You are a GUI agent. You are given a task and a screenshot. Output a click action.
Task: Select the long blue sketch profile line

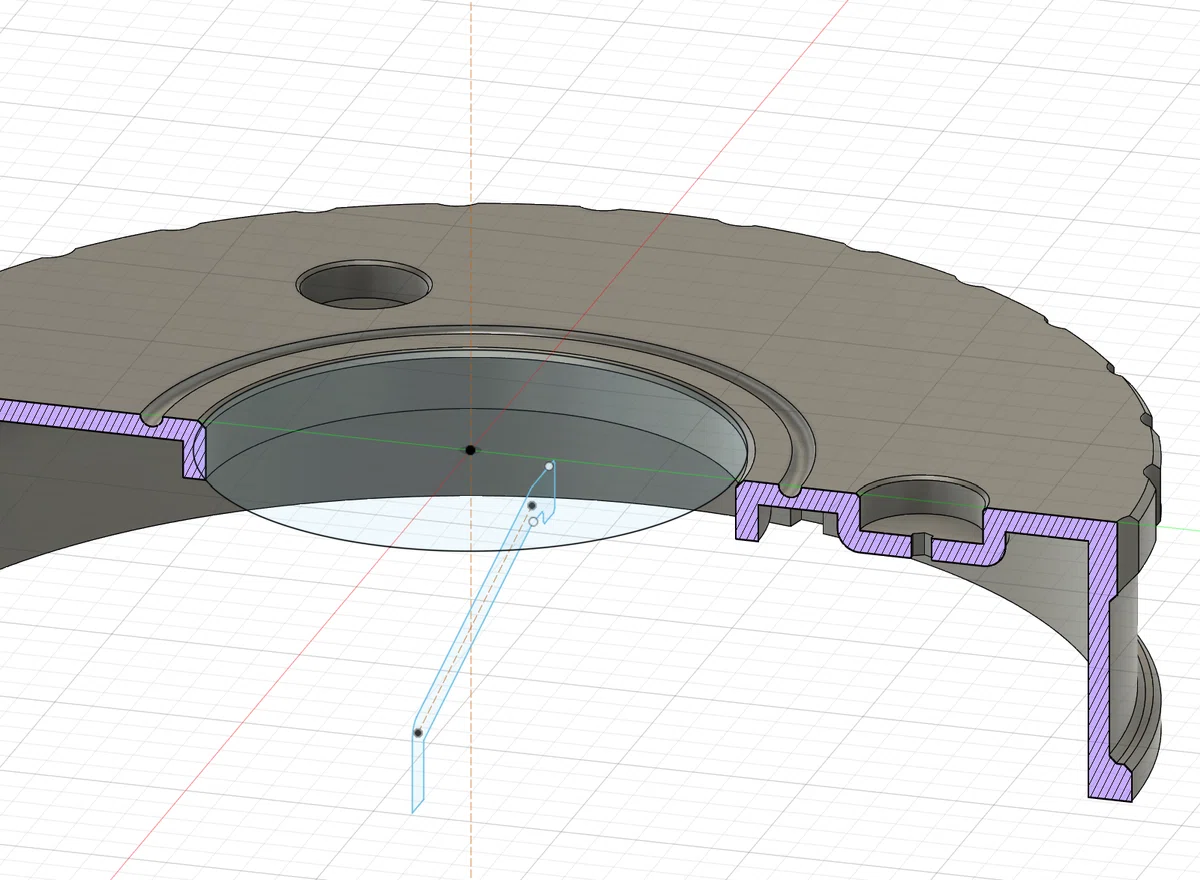(474, 610)
